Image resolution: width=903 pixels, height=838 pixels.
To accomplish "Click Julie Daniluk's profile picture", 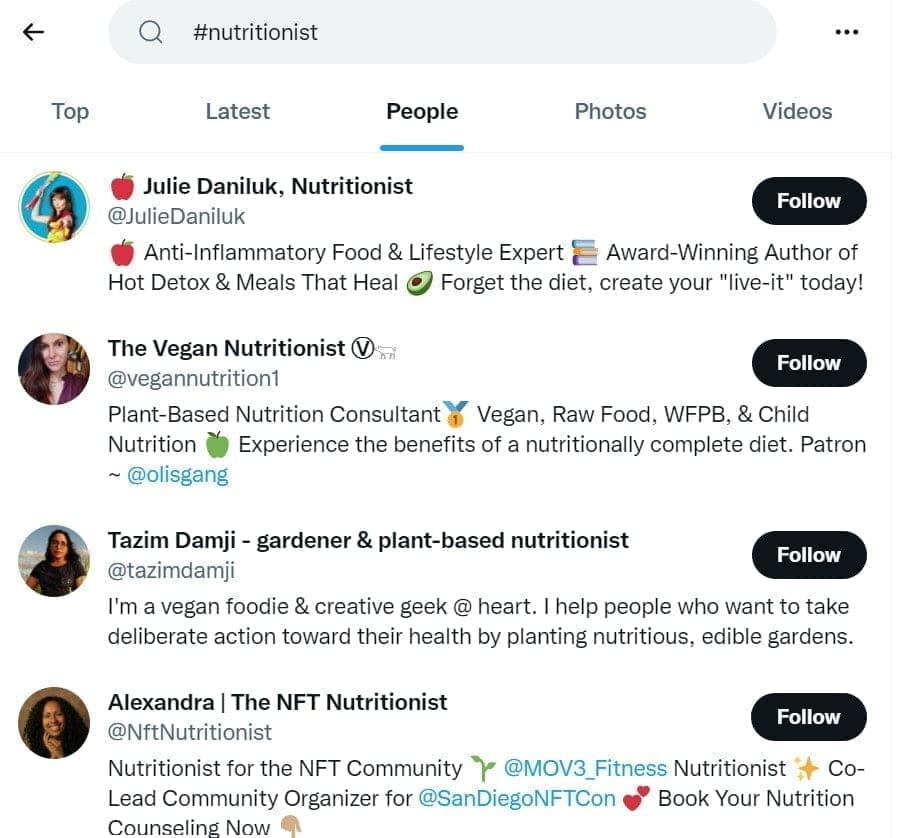I will pyautogui.click(x=53, y=206).
